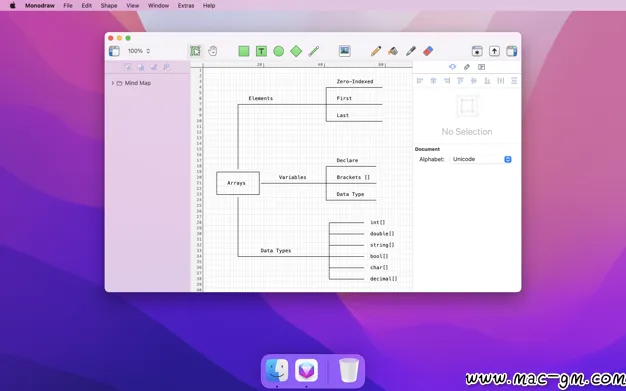Select the Hand pan tool
This screenshot has height=391, width=626.
click(x=212, y=51)
